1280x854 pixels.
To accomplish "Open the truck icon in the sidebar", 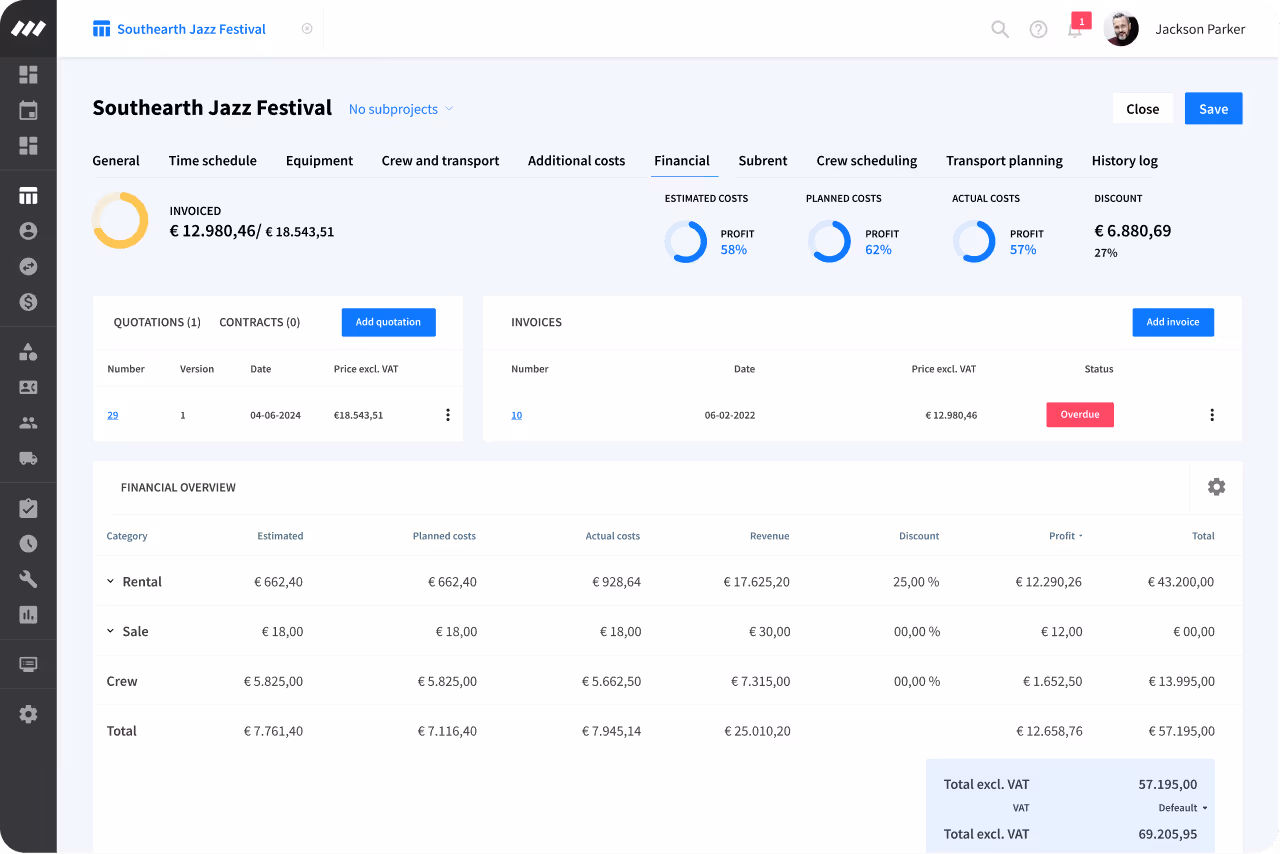I will pyautogui.click(x=28, y=458).
